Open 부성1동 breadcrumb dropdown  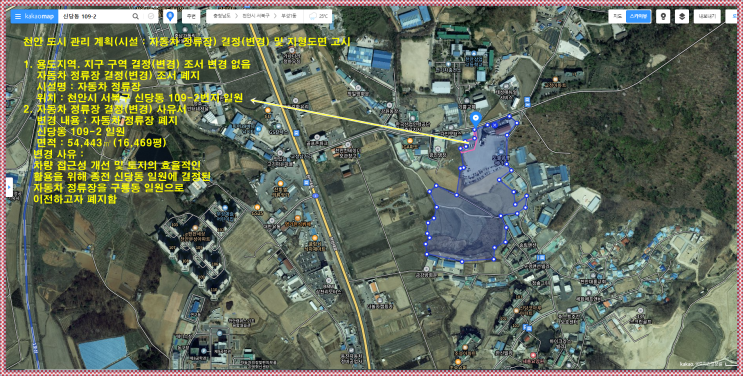(x=289, y=16)
